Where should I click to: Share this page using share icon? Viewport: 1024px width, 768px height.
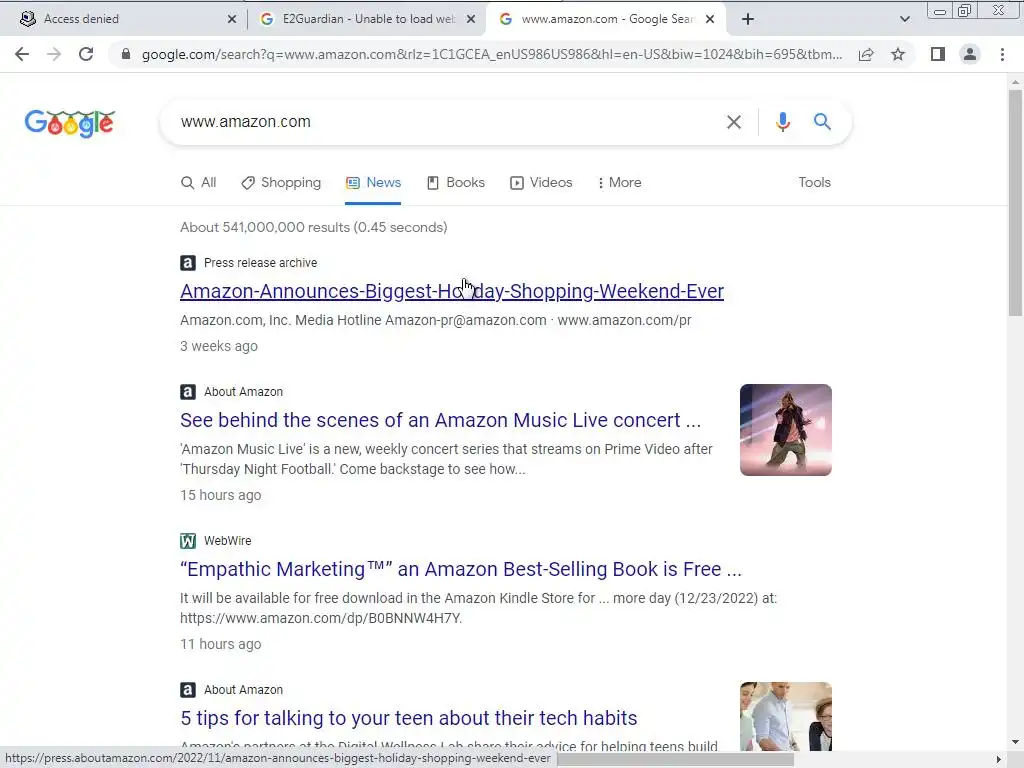[866, 54]
